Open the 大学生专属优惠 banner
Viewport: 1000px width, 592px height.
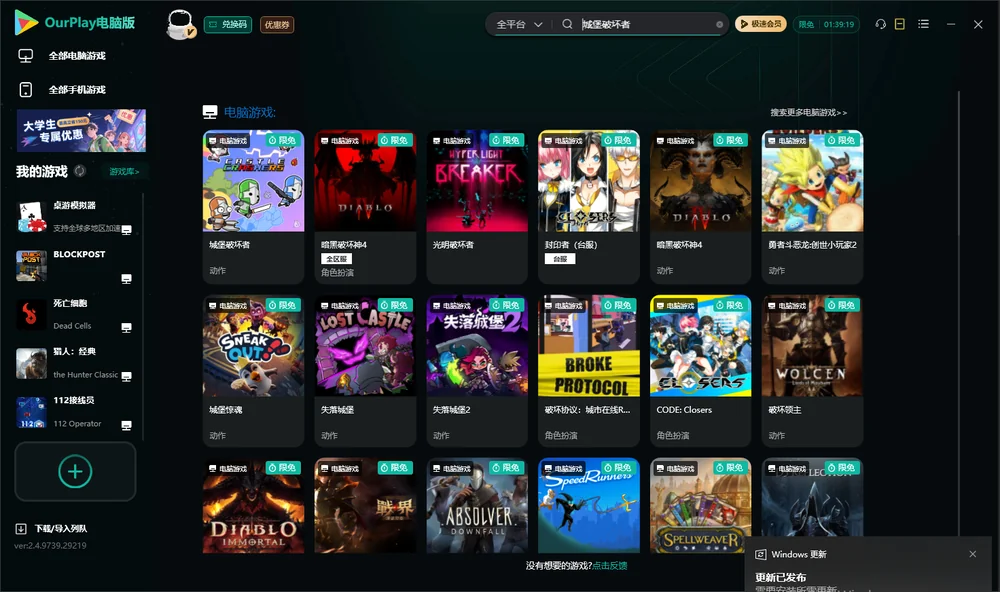tap(81, 131)
